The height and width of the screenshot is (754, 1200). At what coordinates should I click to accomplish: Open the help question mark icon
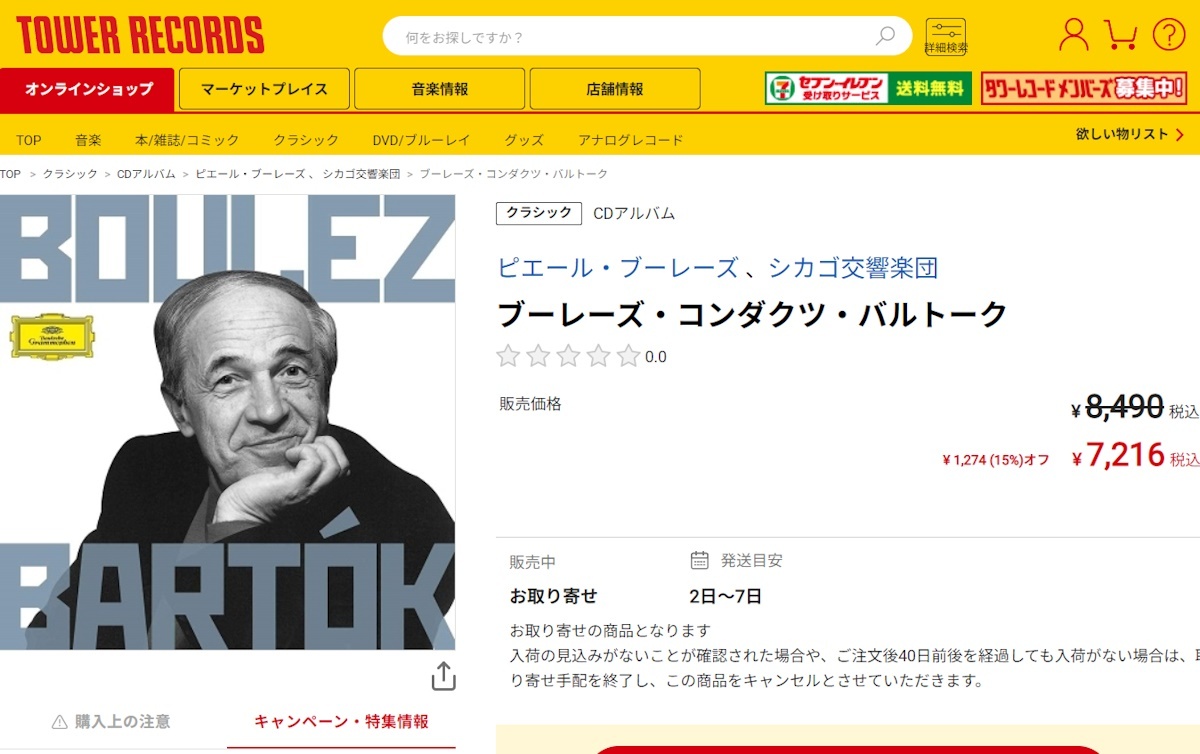1168,35
